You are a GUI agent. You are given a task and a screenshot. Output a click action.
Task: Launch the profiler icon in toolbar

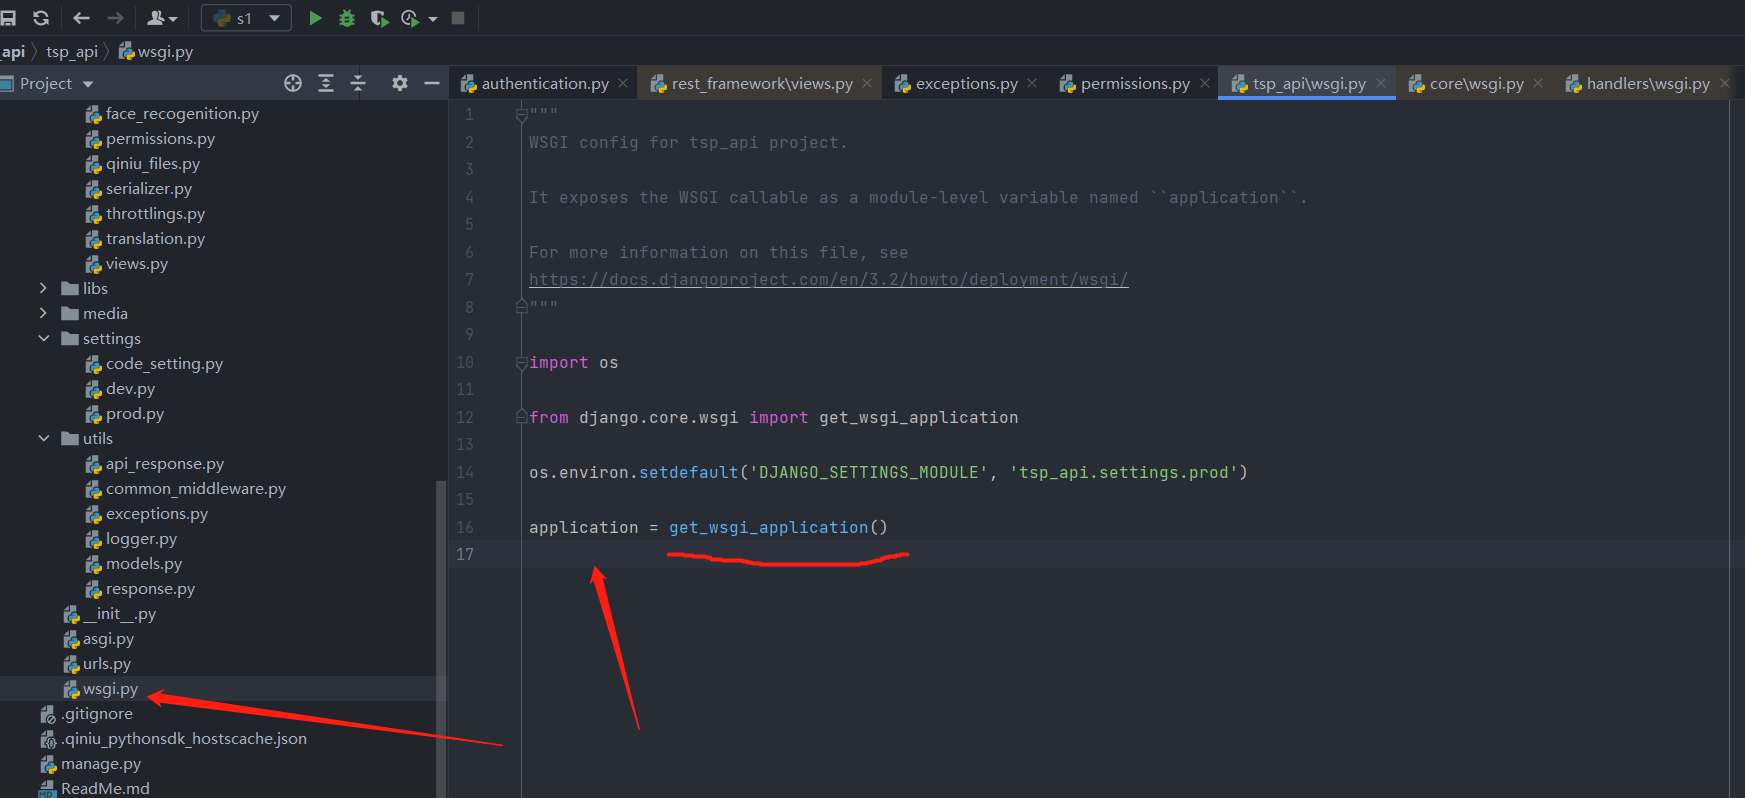click(x=409, y=18)
